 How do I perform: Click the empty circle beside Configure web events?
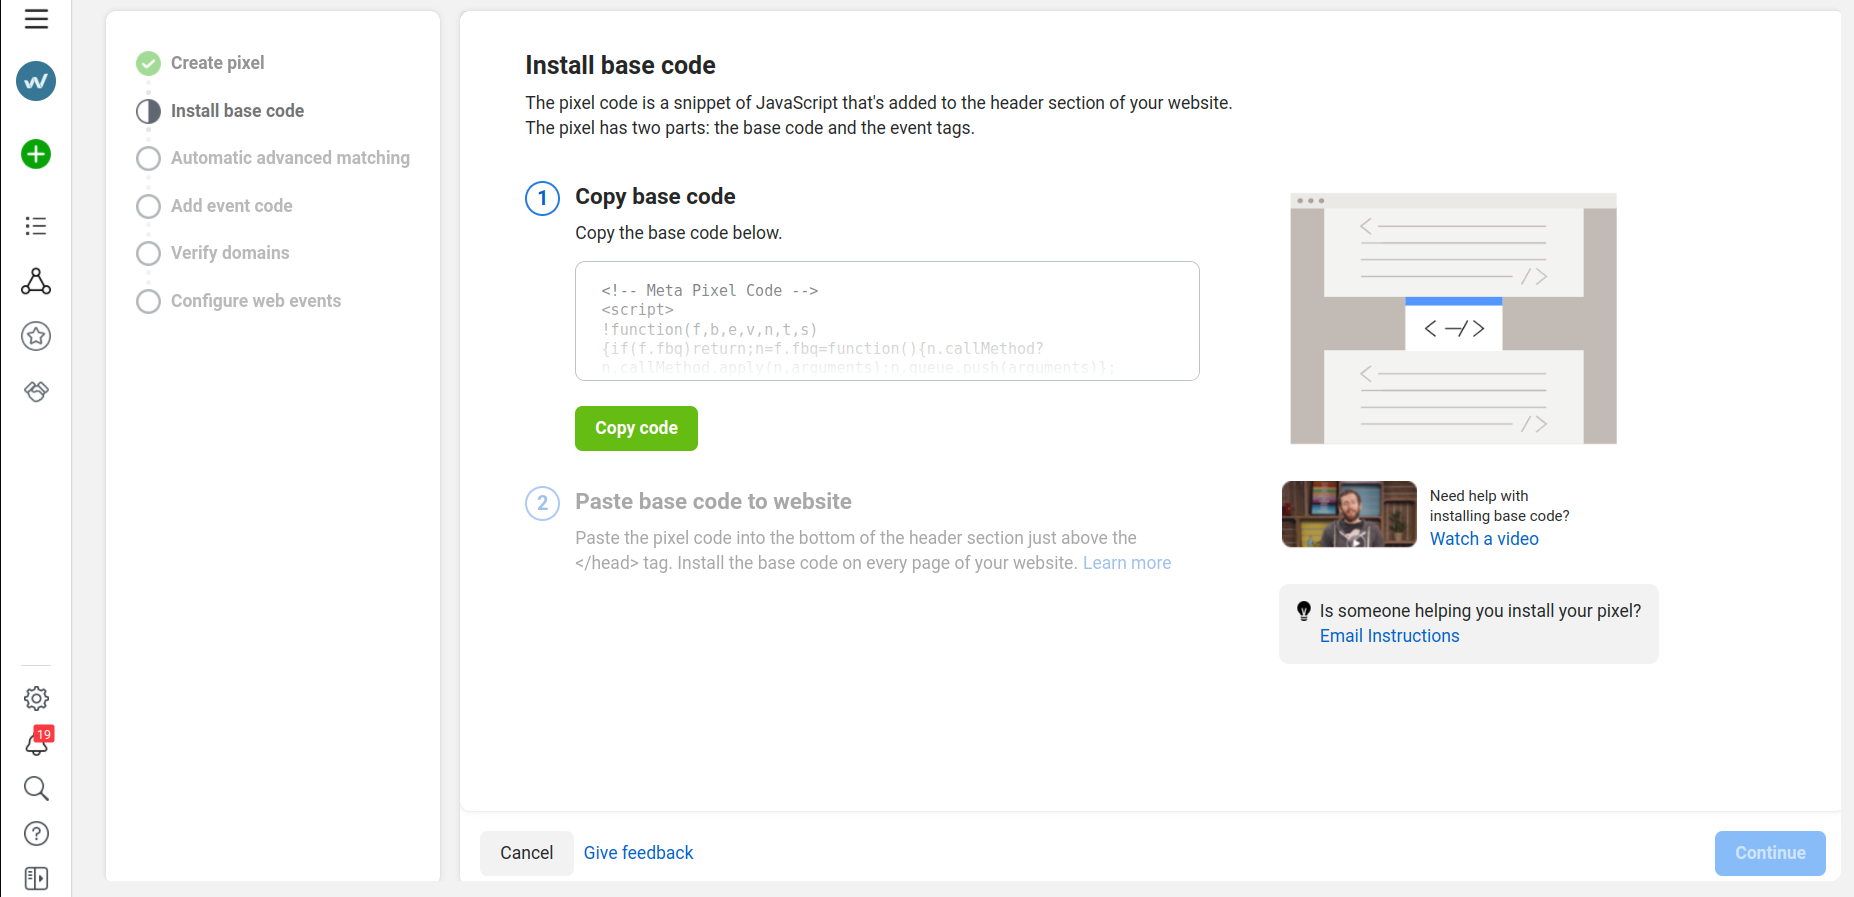pos(148,301)
